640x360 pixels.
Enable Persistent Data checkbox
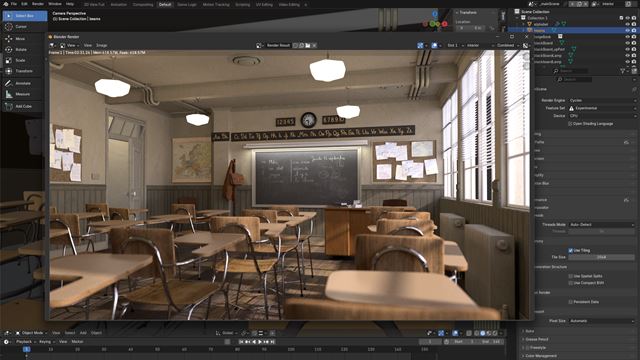tap(571, 302)
